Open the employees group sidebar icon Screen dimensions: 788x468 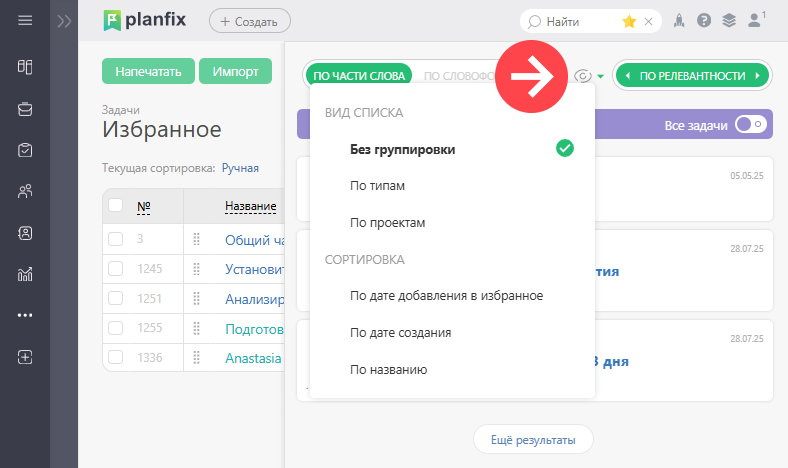click(25, 191)
